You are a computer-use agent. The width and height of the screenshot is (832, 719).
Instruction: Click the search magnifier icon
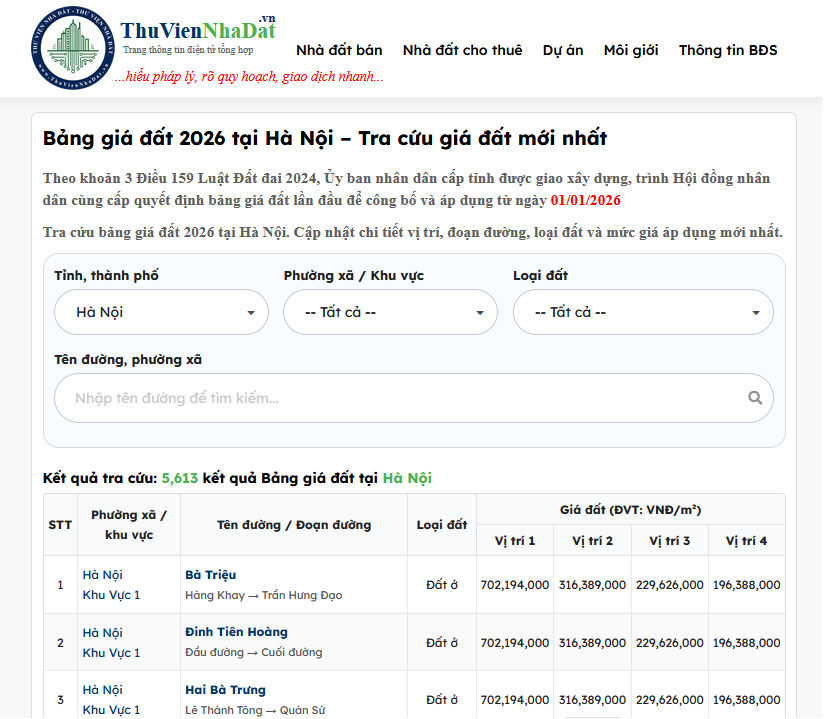755,398
